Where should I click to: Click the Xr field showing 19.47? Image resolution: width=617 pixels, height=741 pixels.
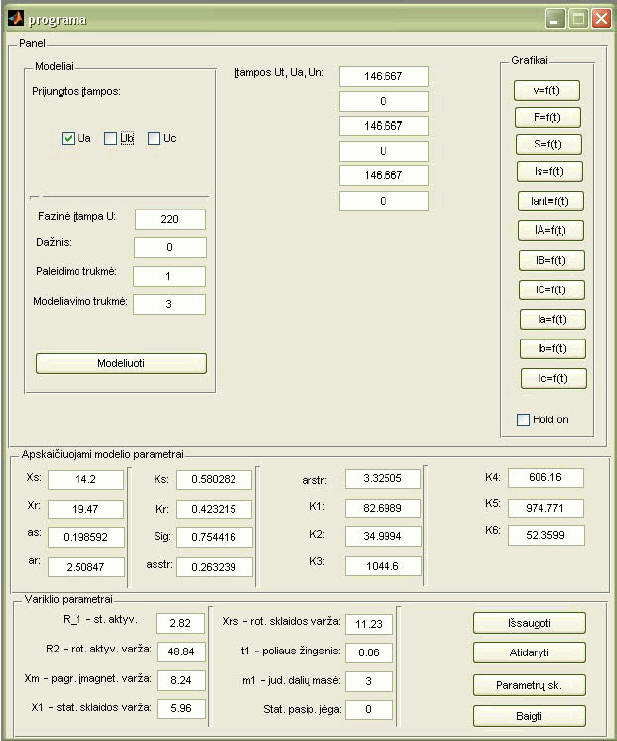coord(86,509)
